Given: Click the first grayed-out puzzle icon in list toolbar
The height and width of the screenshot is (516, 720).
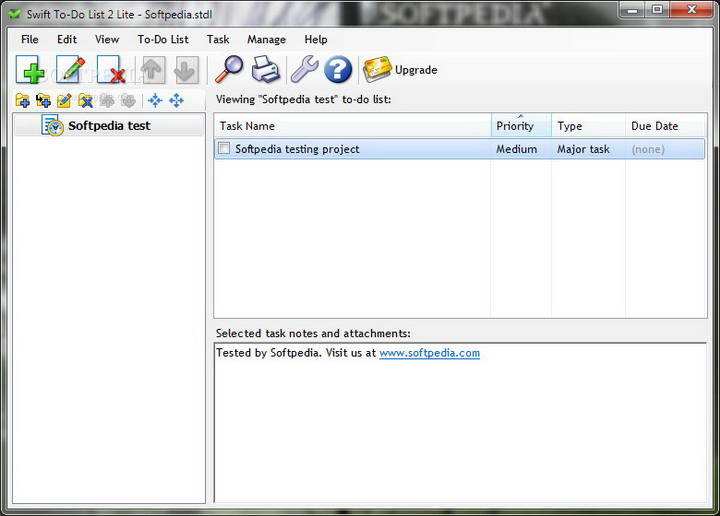Looking at the screenshot, I should (x=107, y=100).
